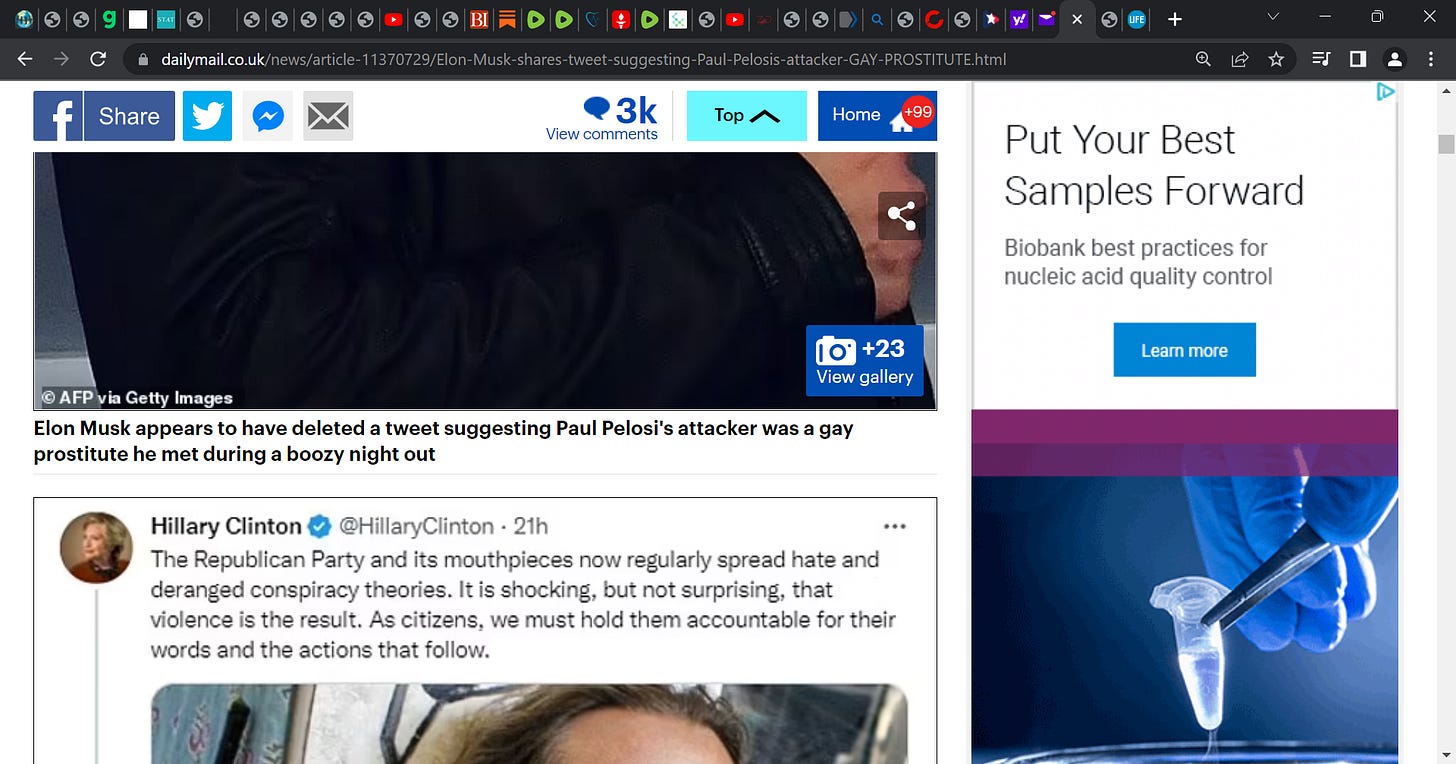
Task: Click the Elon Musk photo caption text
Action: 443,441
